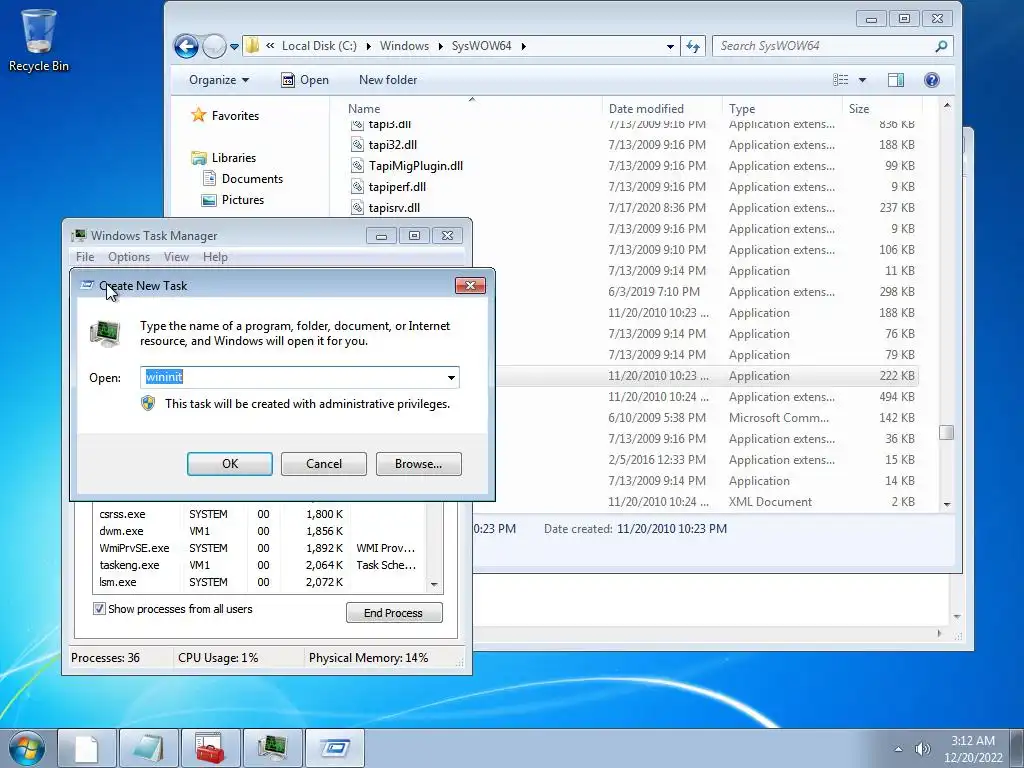Click the Explorer forward arrow button
Viewport: 1024px width, 768px height.
click(214, 46)
